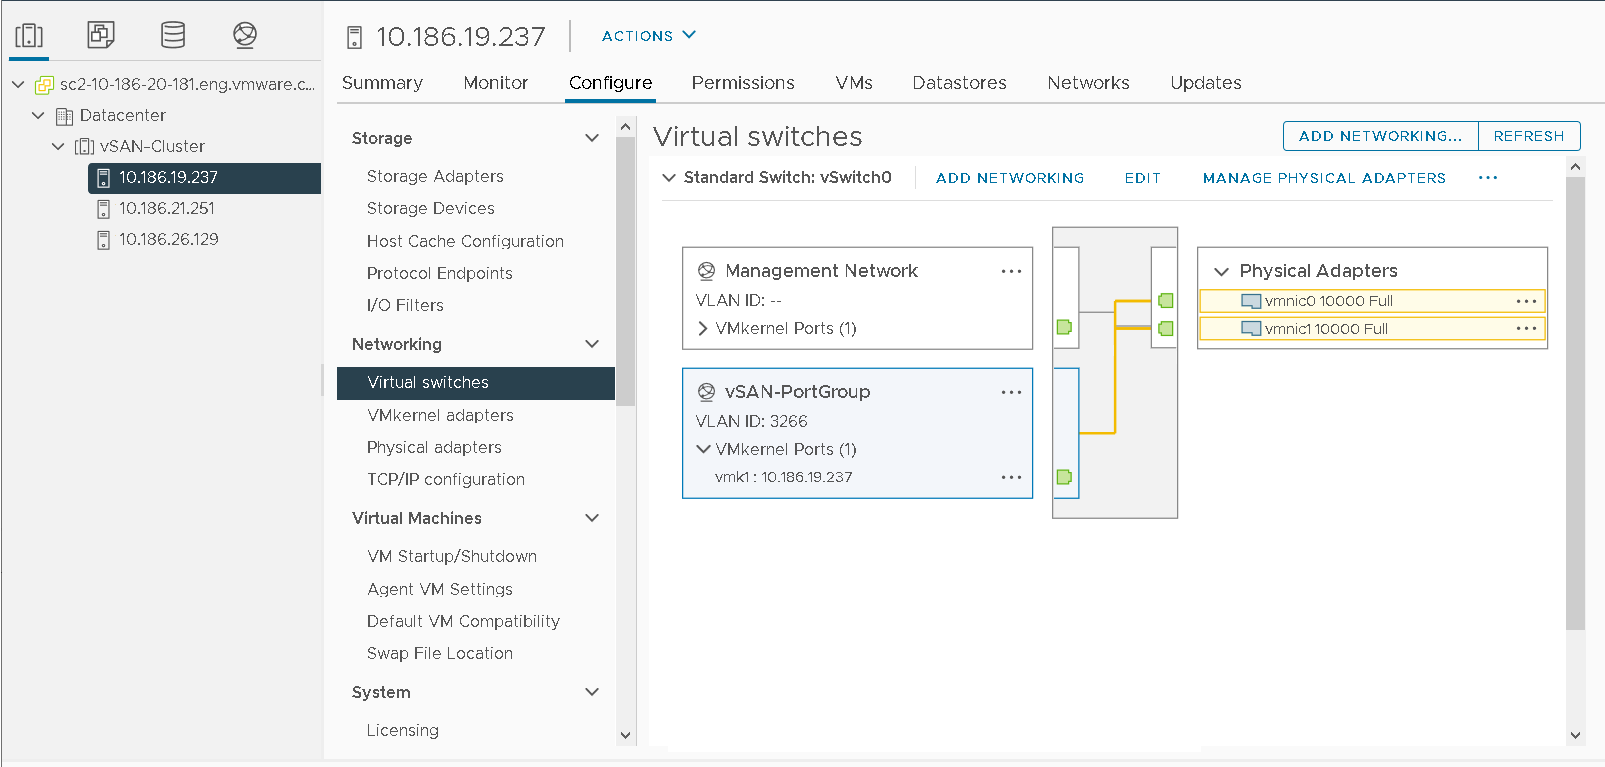
Task: Open vmk1 adapter more options menu
Action: (x=1011, y=477)
